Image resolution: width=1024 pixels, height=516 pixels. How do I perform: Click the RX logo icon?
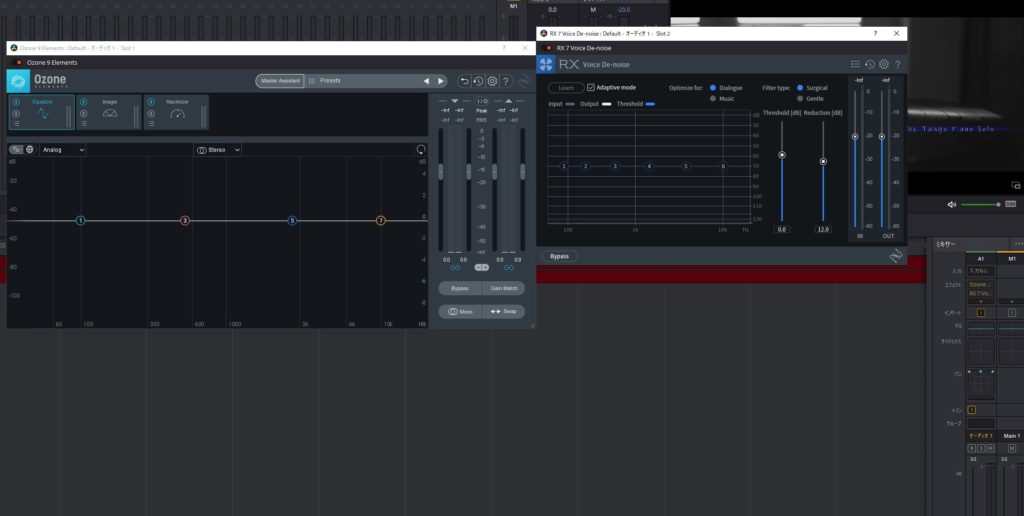pyautogui.click(x=546, y=65)
